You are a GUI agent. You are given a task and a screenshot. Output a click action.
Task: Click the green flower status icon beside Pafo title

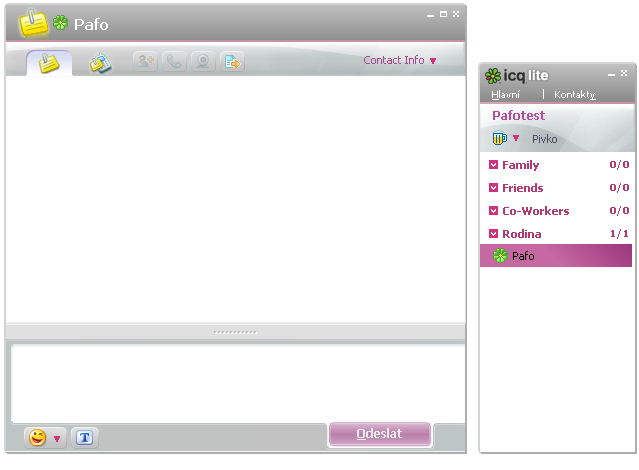pos(61,22)
